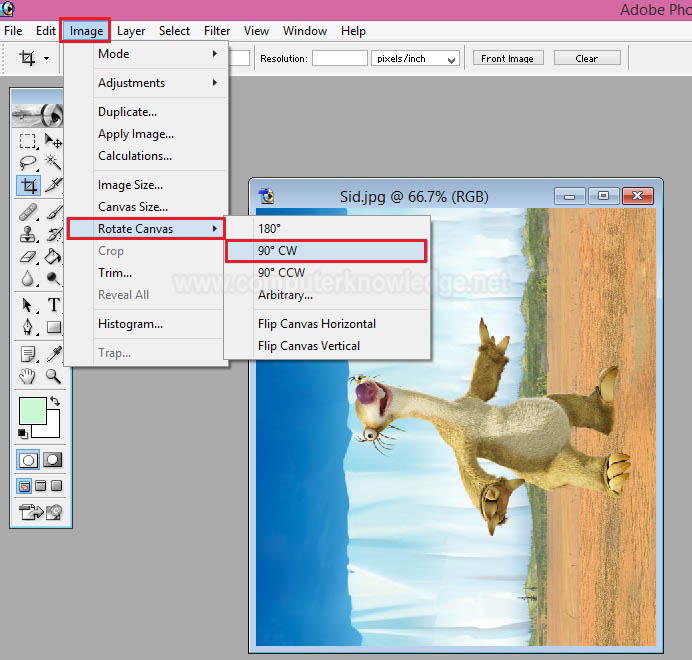Rotate canvas 90° CCW
Viewport: 692px width, 660px height.
pos(327,272)
